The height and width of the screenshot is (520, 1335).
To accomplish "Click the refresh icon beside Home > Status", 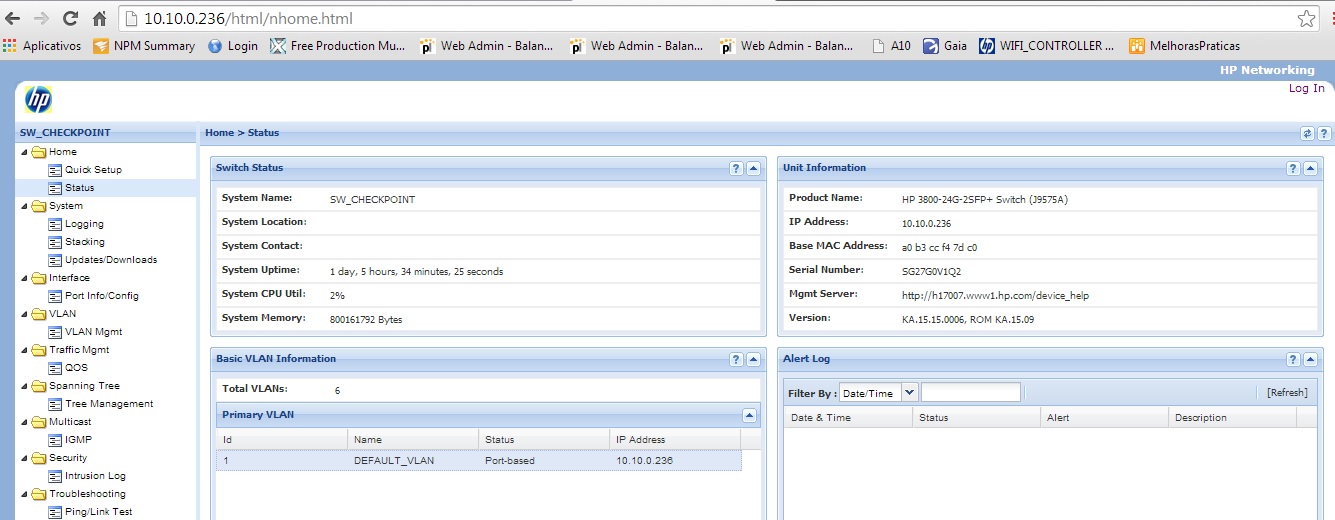I will [x=1307, y=133].
